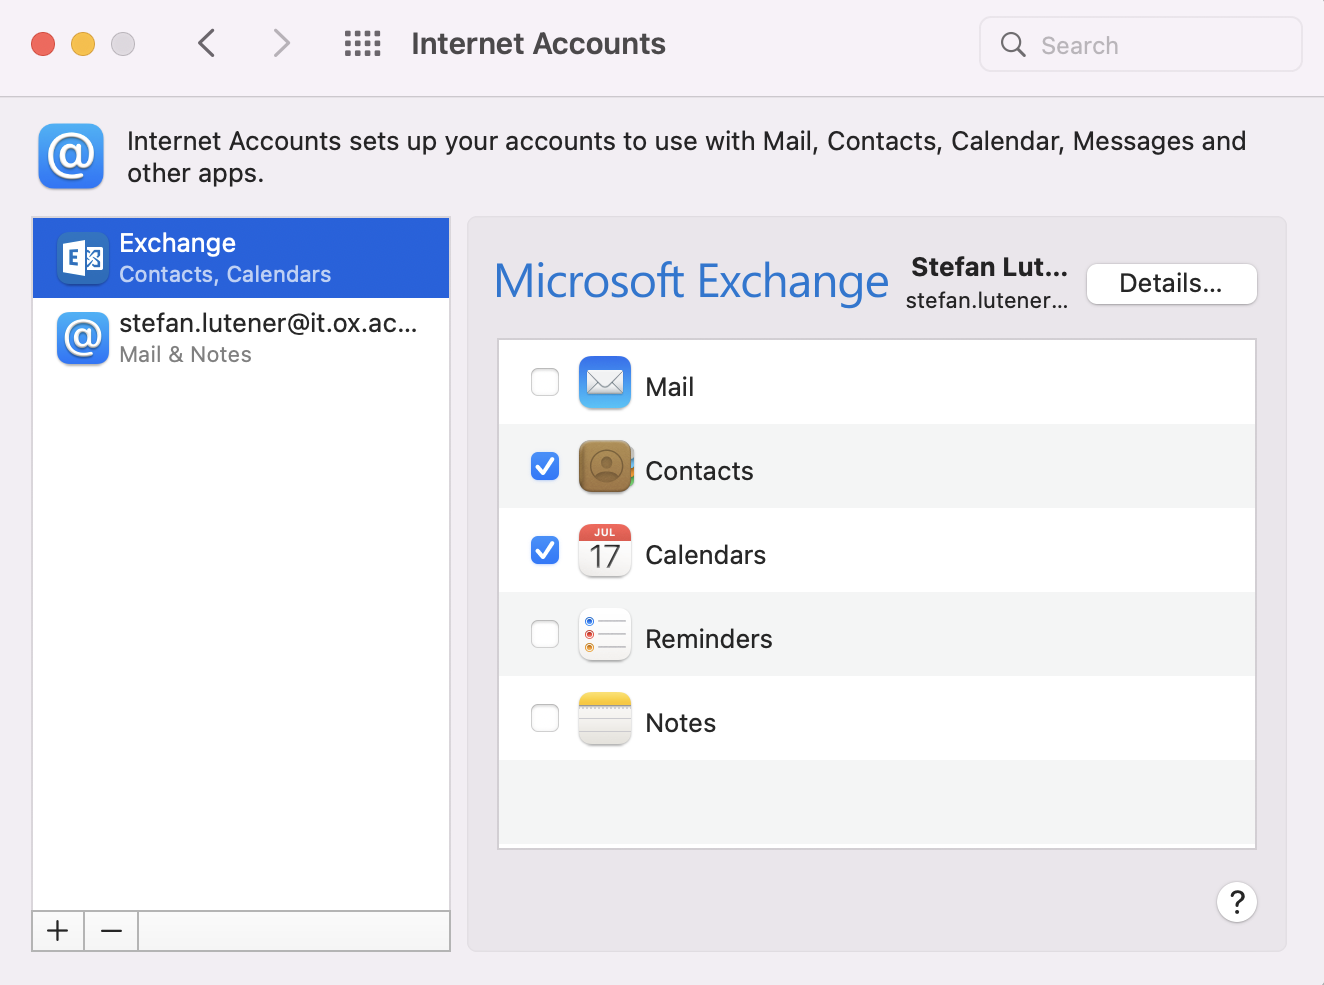Open help with question mark button
Screen dimensions: 1324x985
pyautogui.click(x=1236, y=902)
